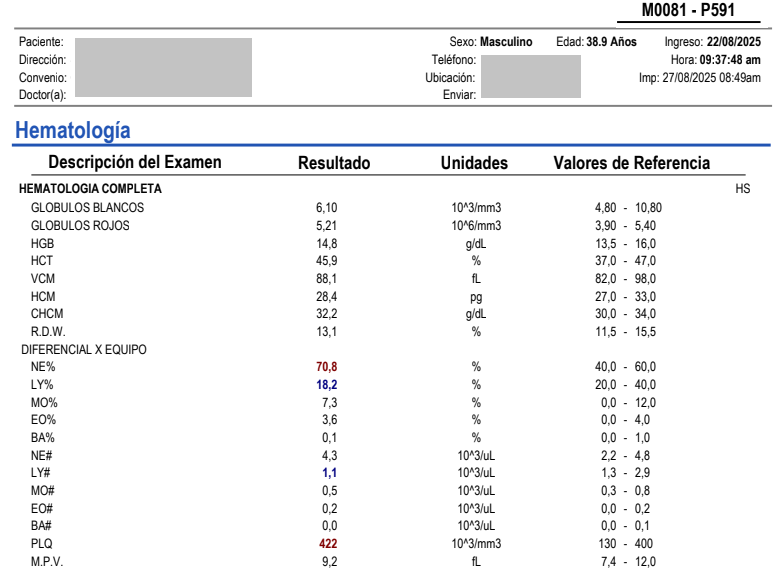Click the HGB reference range 13,5 - 16,0
This screenshot has height=576, width=782.
(x=627, y=243)
